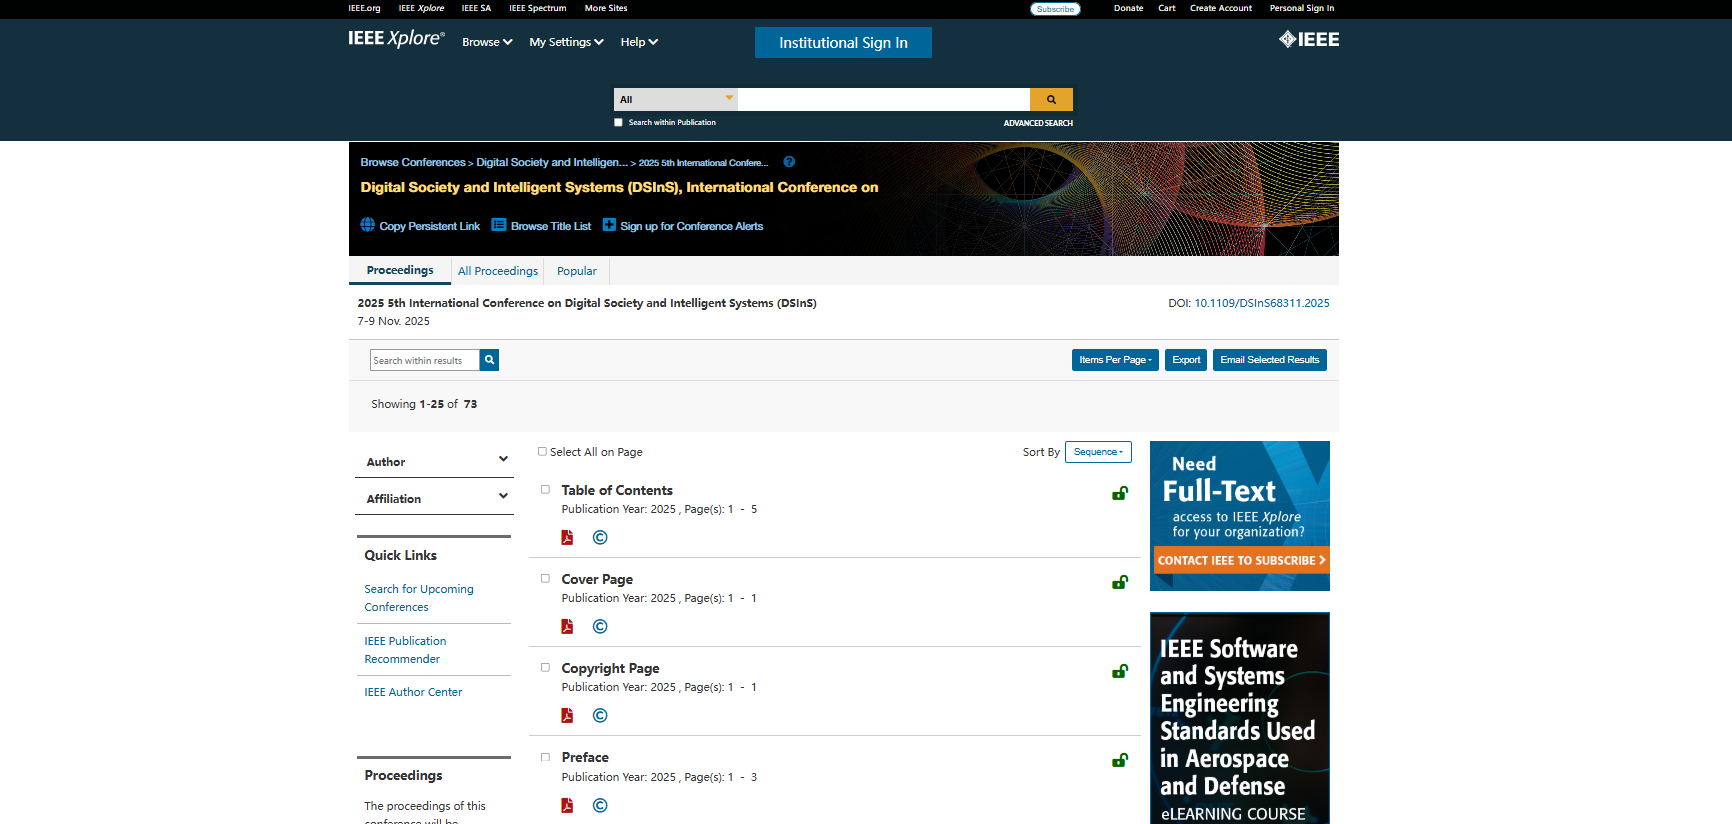Click the help question mark icon in breadcrumb
This screenshot has width=1732, height=824.
click(789, 162)
